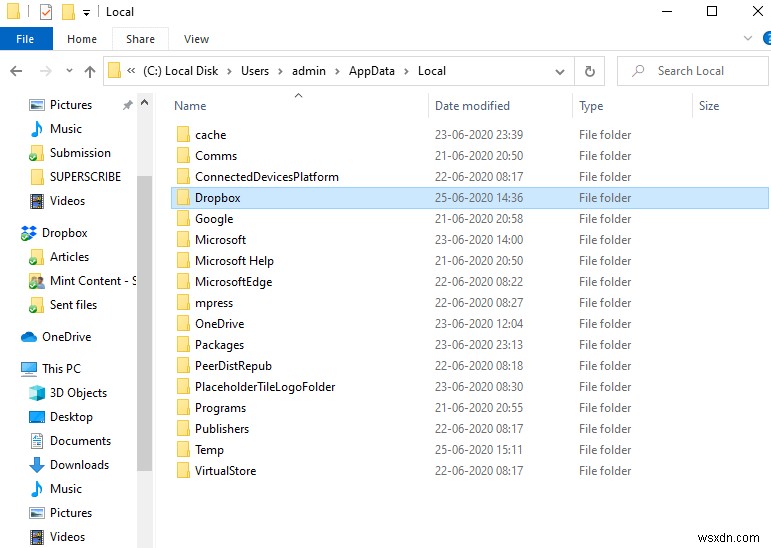Image resolution: width=771 pixels, height=548 pixels.
Task: Open the recent locations dropdown arrow
Action: click(x=69, y=71)
